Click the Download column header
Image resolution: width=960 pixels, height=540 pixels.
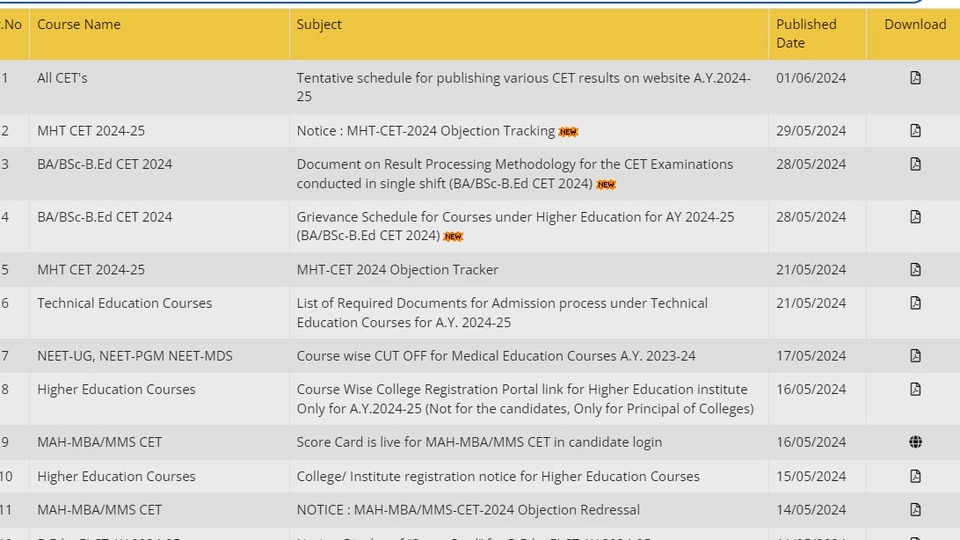point(915,24)
